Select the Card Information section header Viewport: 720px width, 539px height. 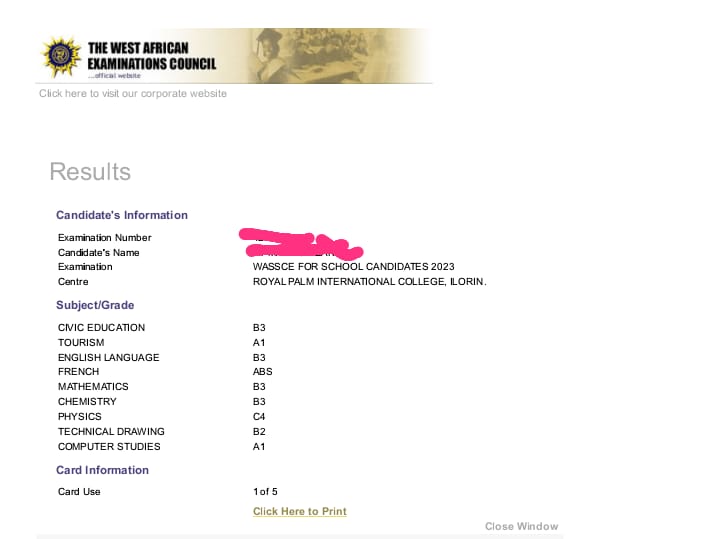pyautogui.click(x=103, y=470)
